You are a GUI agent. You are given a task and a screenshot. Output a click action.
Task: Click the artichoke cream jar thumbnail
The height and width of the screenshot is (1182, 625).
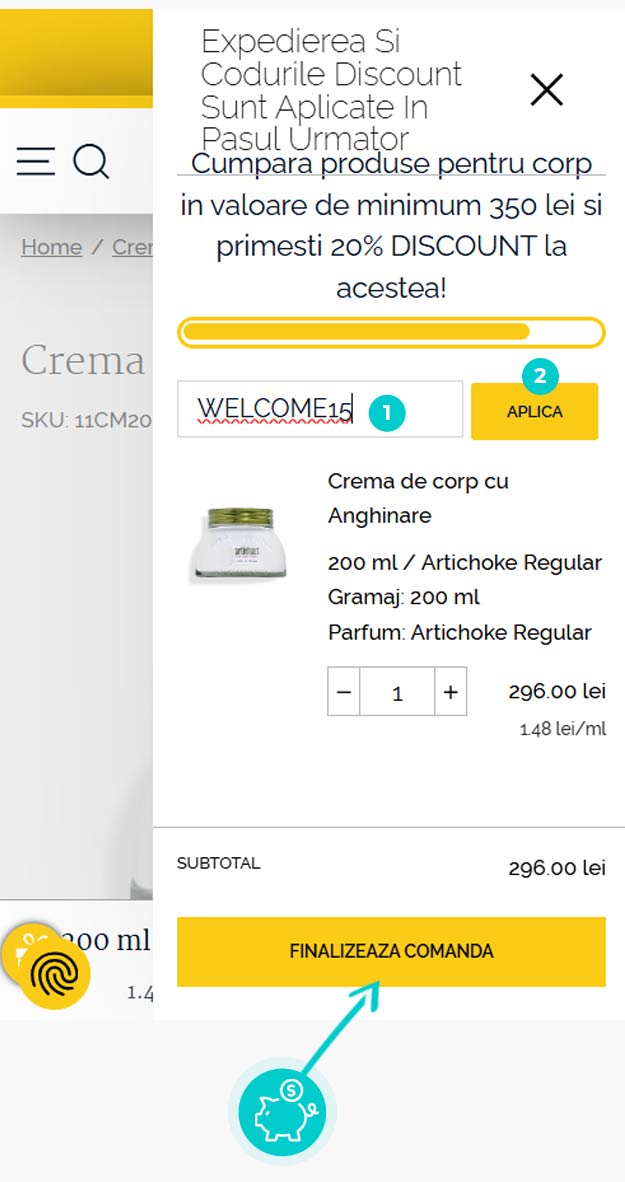click(x=240, y=541)
